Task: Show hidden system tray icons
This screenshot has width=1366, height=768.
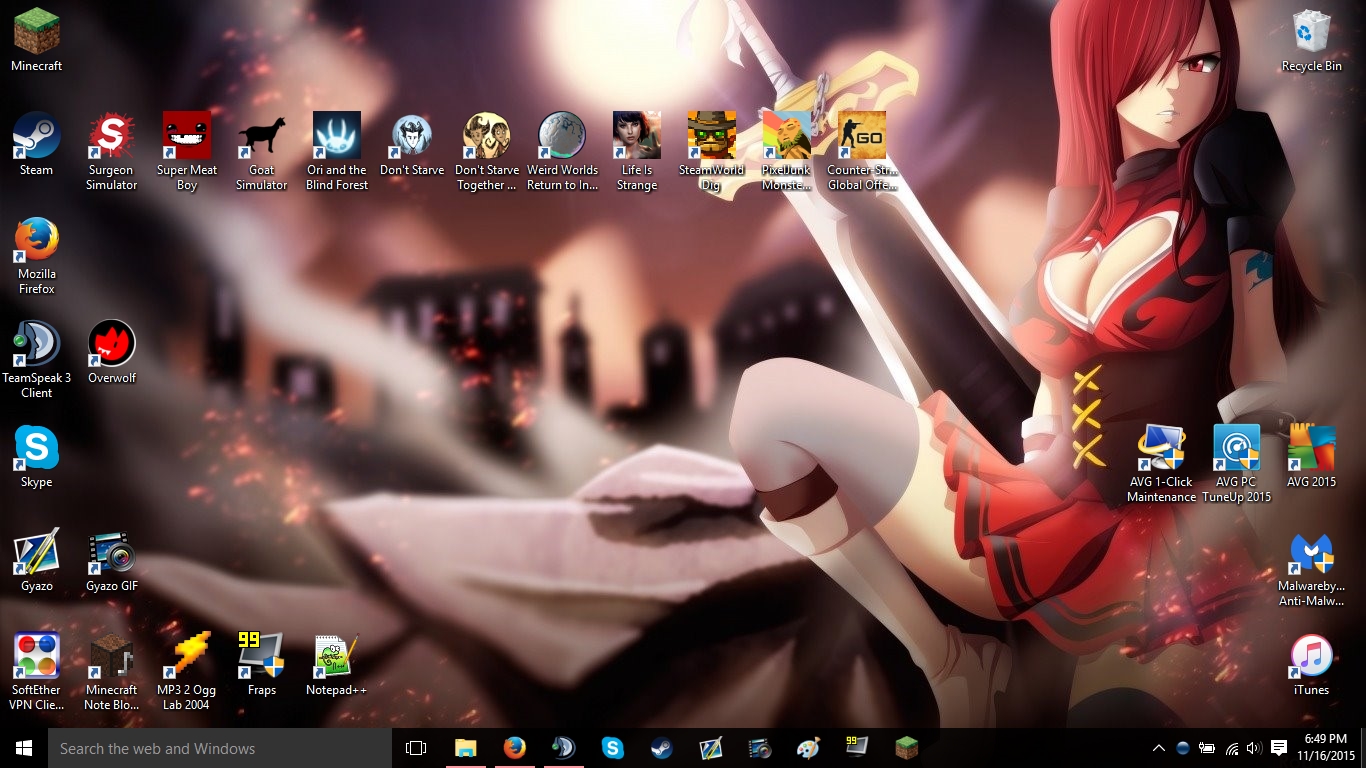Action: pyautogui.click(x=1159, y=748)
